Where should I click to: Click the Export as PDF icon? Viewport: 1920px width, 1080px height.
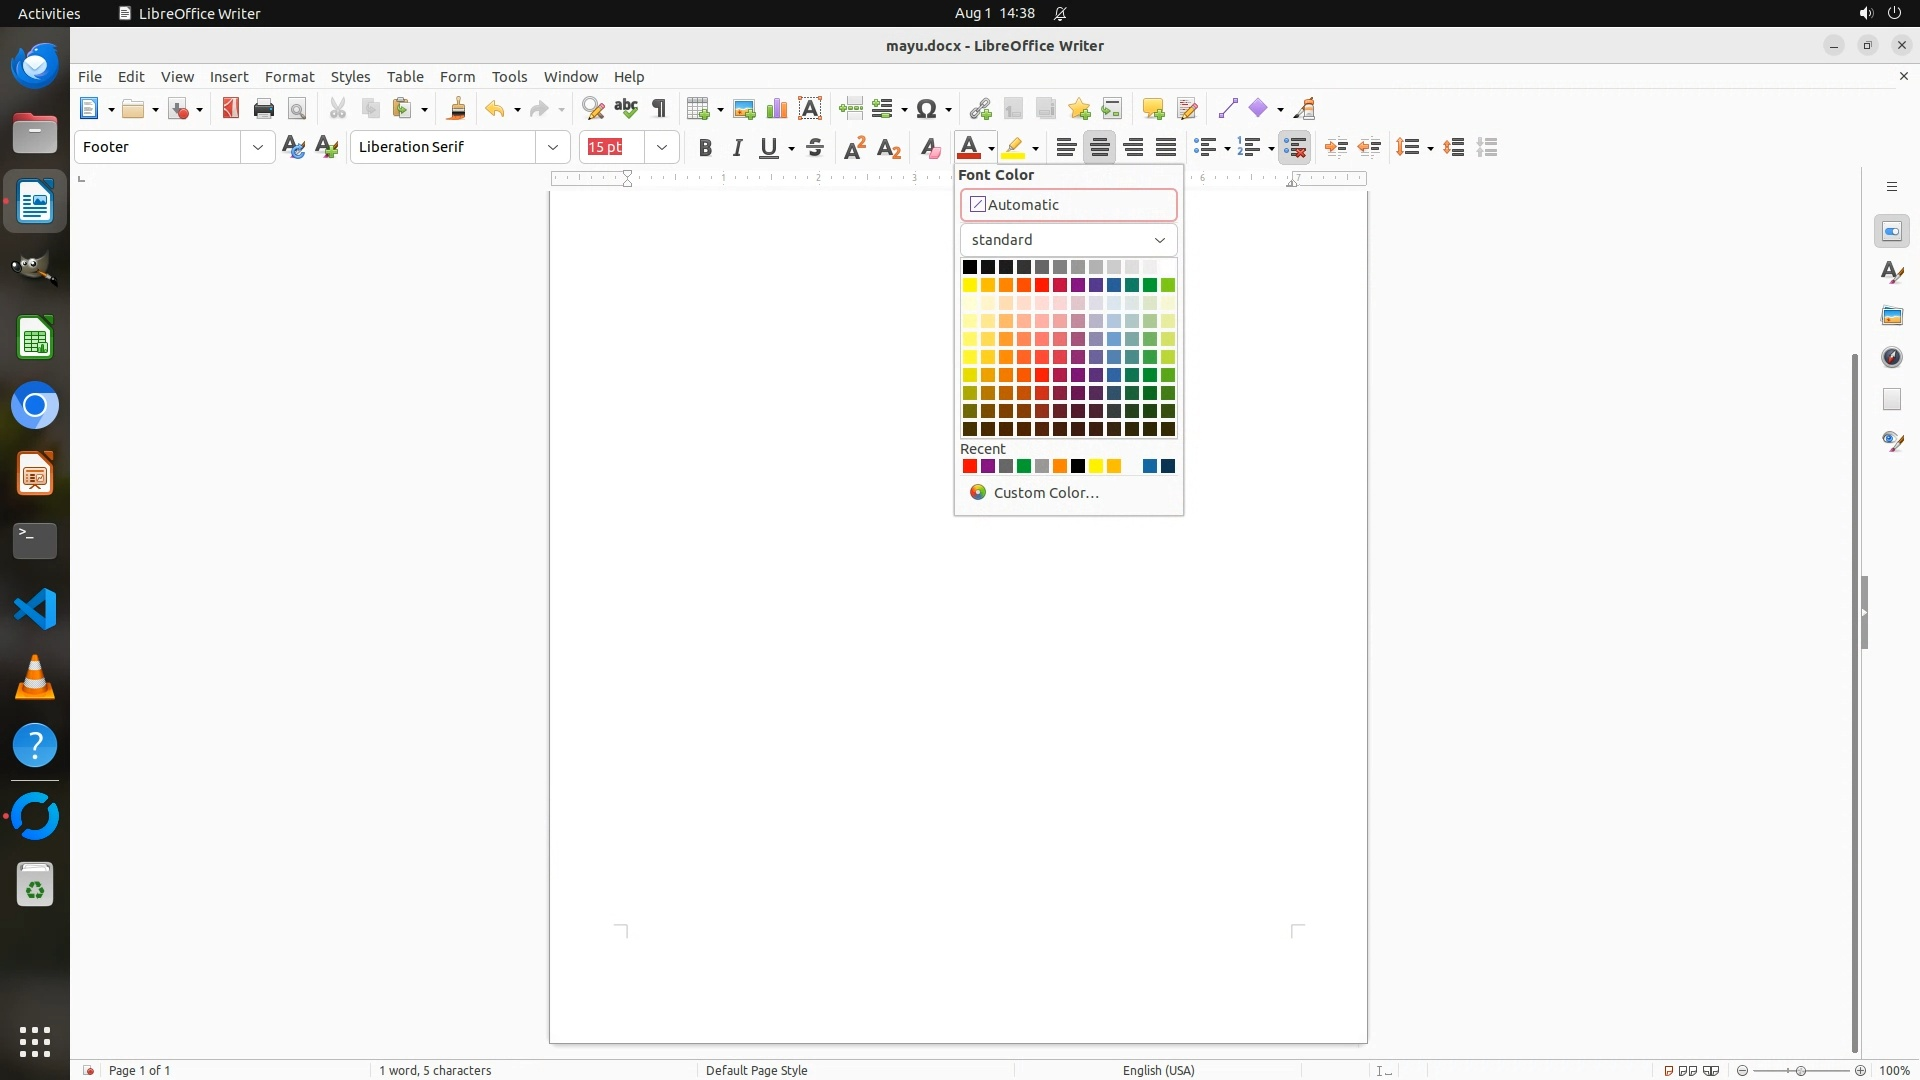[231, 109]
